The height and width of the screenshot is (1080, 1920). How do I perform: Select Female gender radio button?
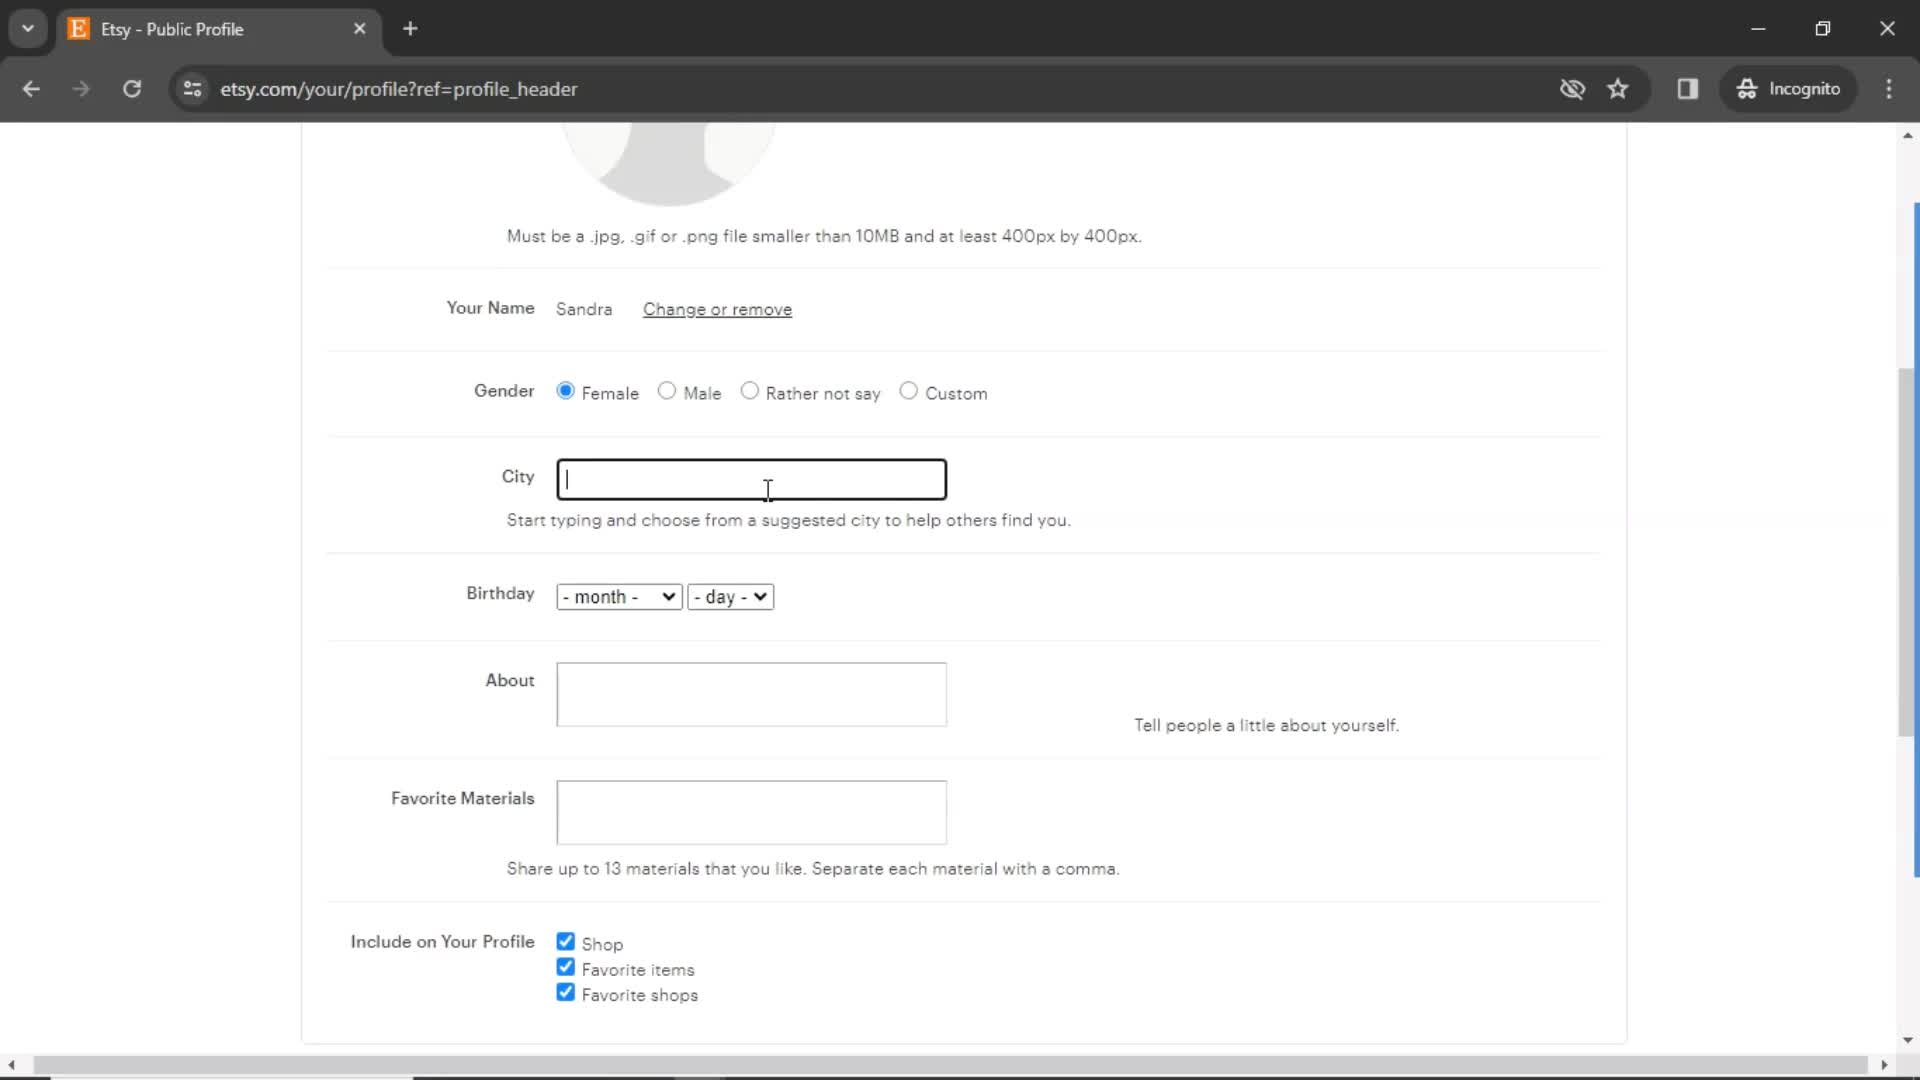pyautogui.click(x=566, y=392)
